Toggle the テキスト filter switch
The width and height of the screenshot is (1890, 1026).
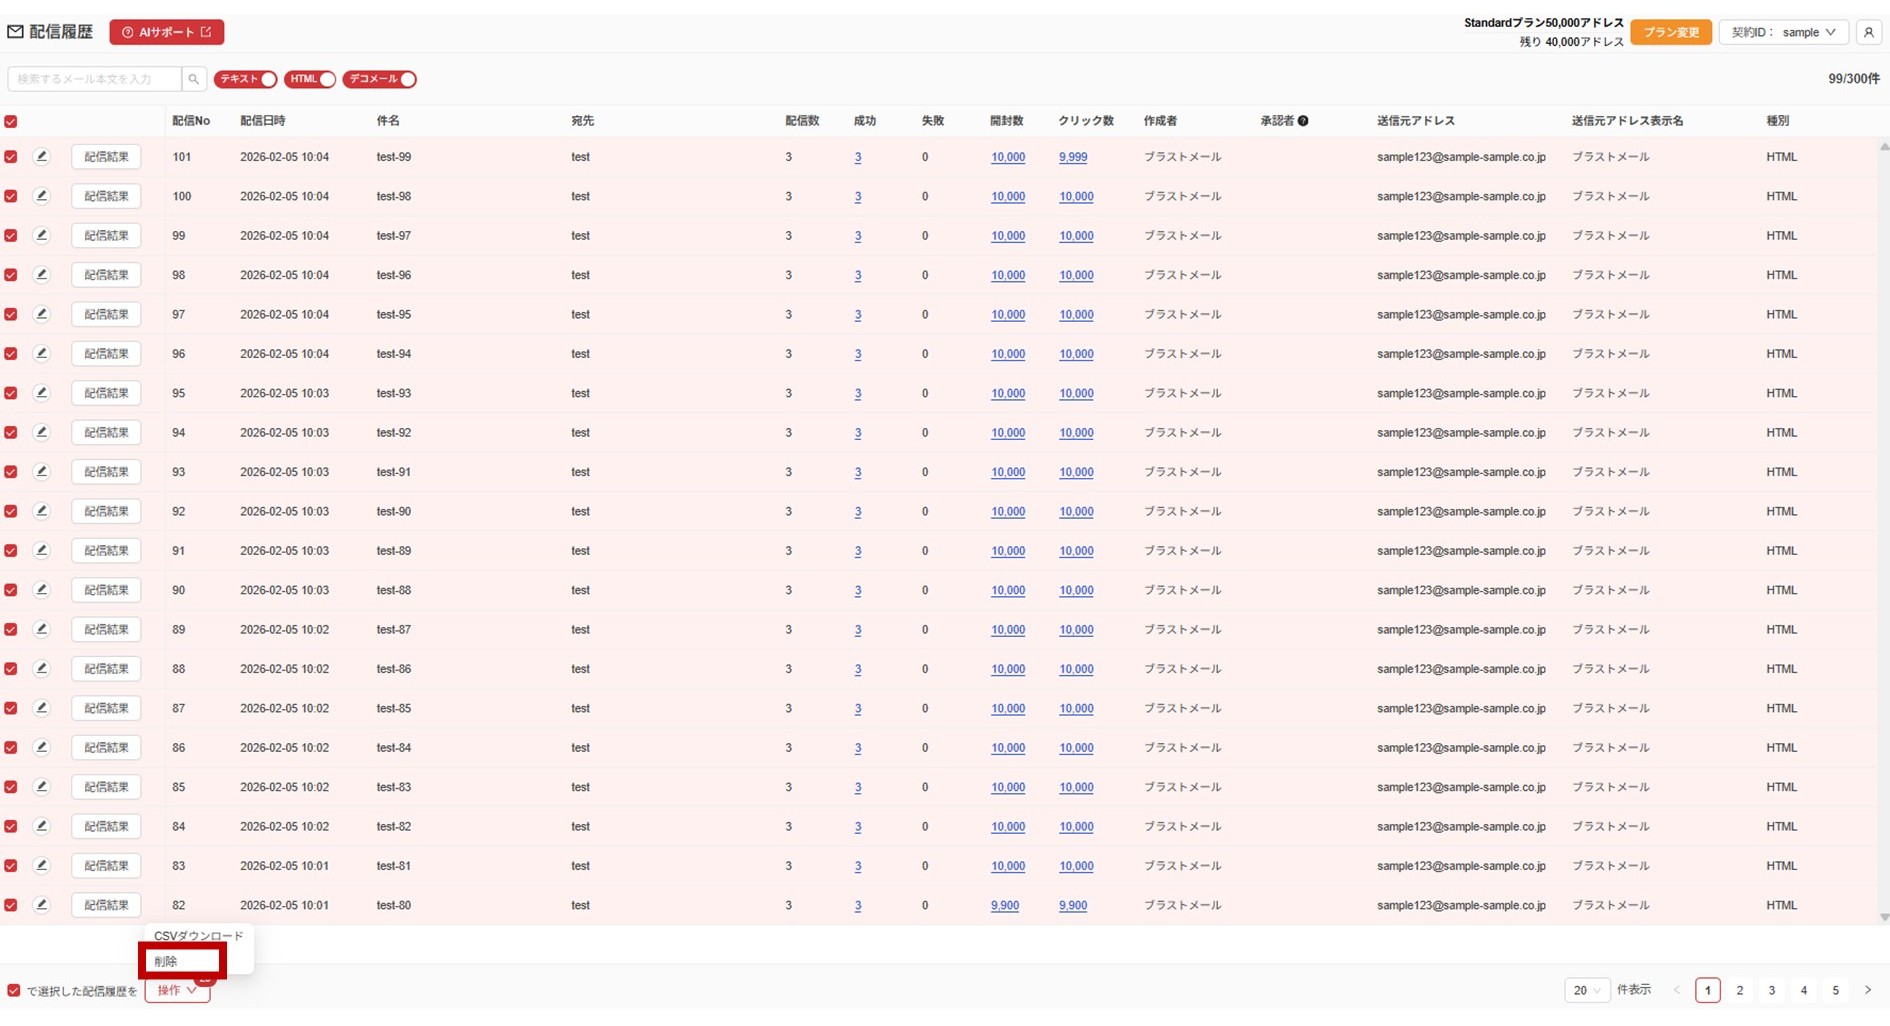245,79
